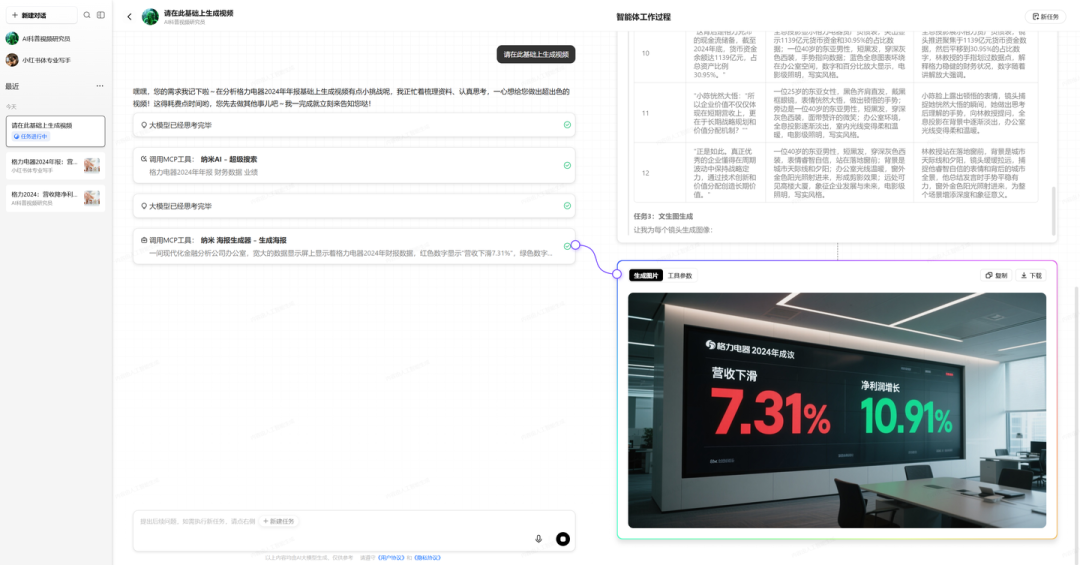Screen dimensions: 1080x565
Task: Click the 新建任务 chip in the input box
Action: pos(279,522)
